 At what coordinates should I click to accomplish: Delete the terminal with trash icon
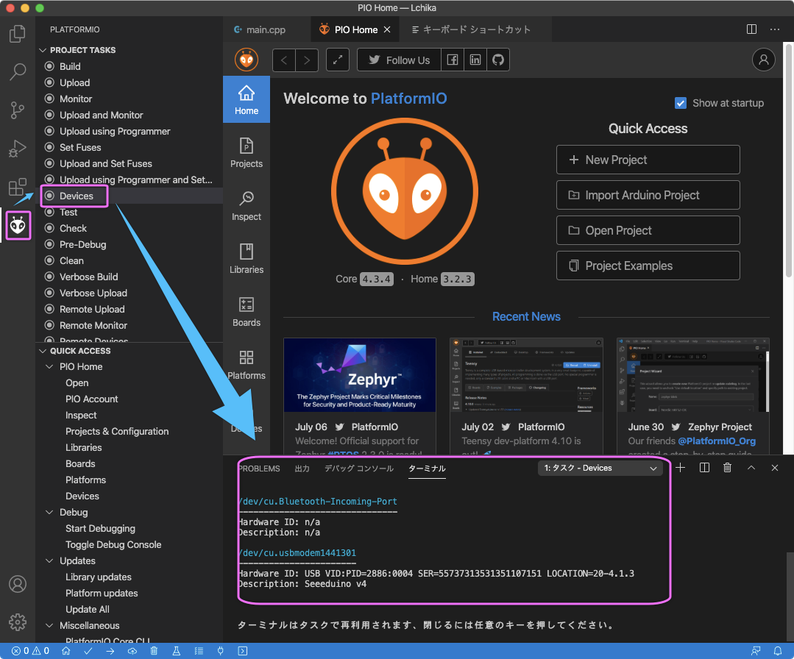727,468
